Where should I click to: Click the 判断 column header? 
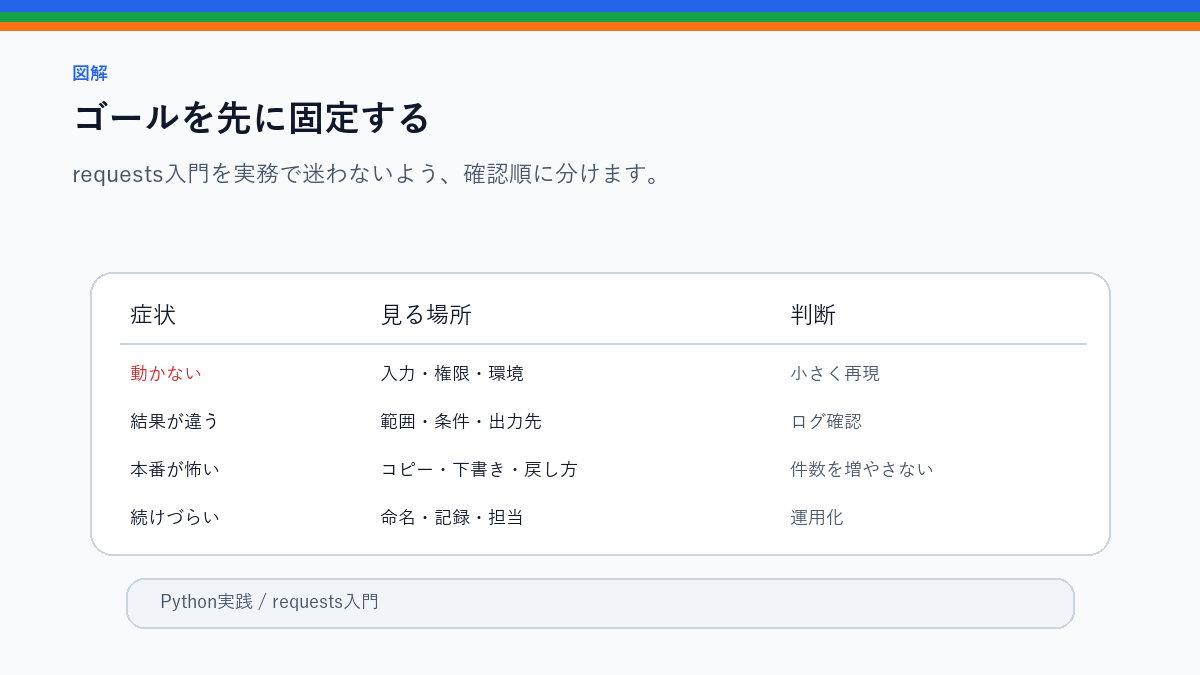click(x=813, y=315)
